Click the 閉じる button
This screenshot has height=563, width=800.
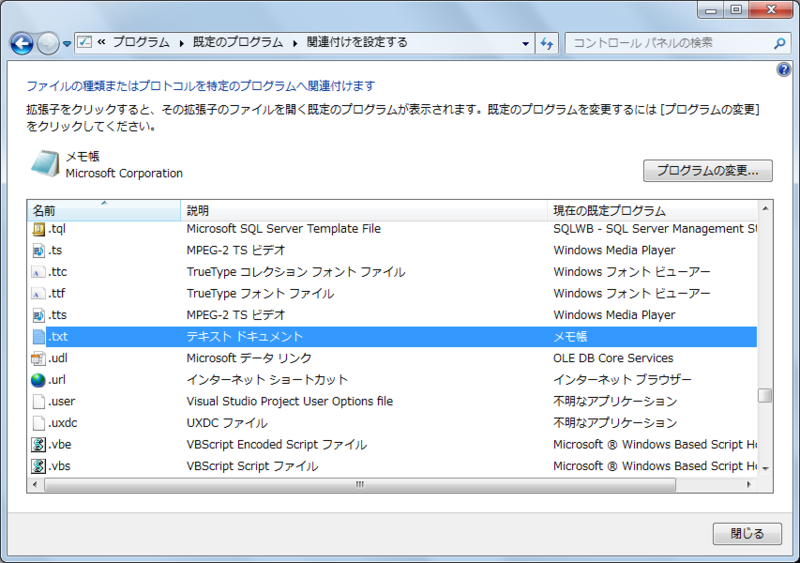[747, 534]
